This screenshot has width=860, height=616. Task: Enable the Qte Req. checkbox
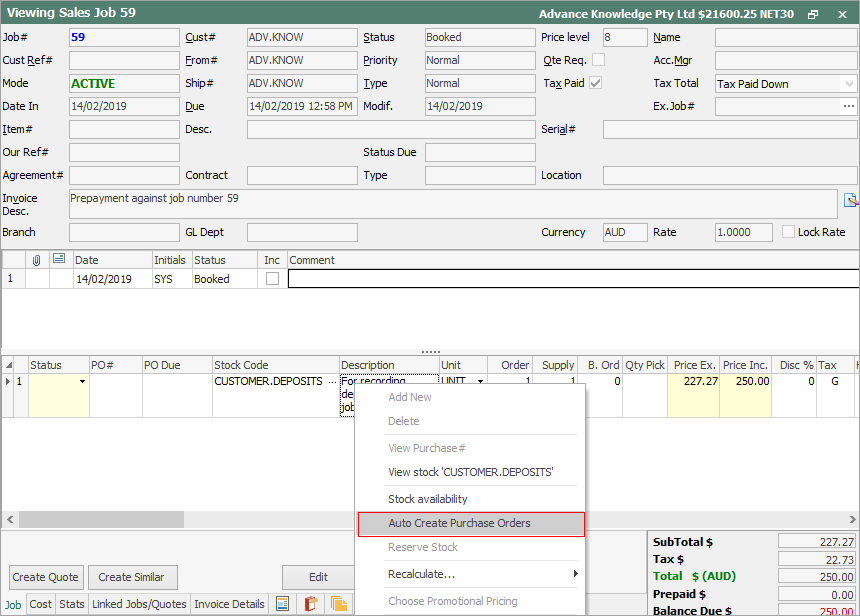coord(597,59)
